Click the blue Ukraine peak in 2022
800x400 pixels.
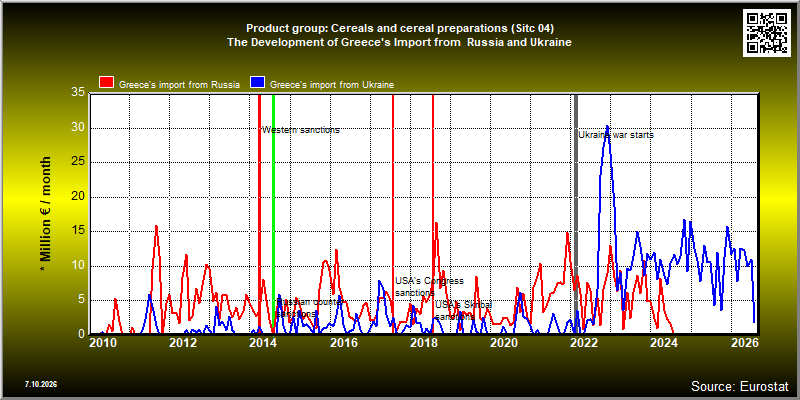tap(607, 126)
